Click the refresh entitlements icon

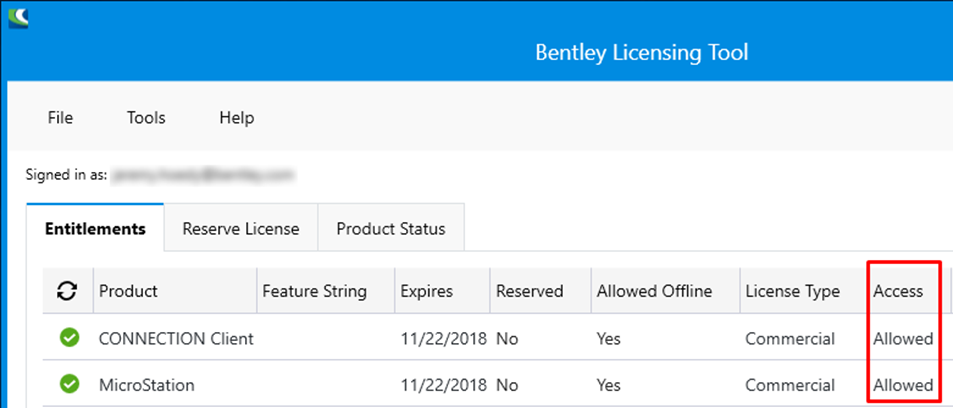pyautogui.click(x=67, y=291)
